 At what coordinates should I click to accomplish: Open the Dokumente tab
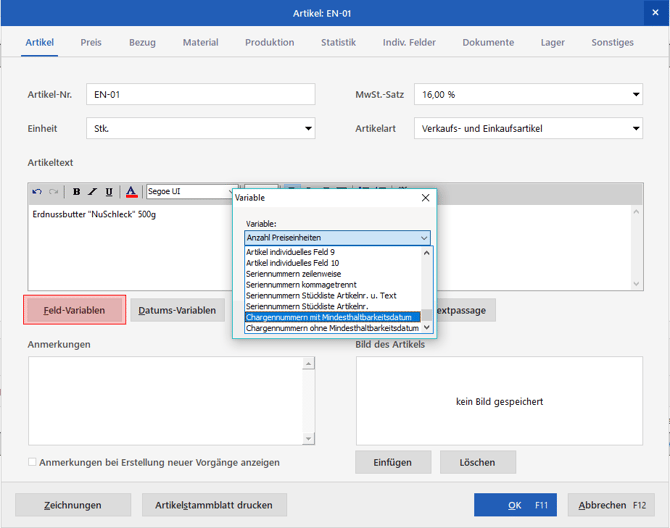(x=488, y=42)
